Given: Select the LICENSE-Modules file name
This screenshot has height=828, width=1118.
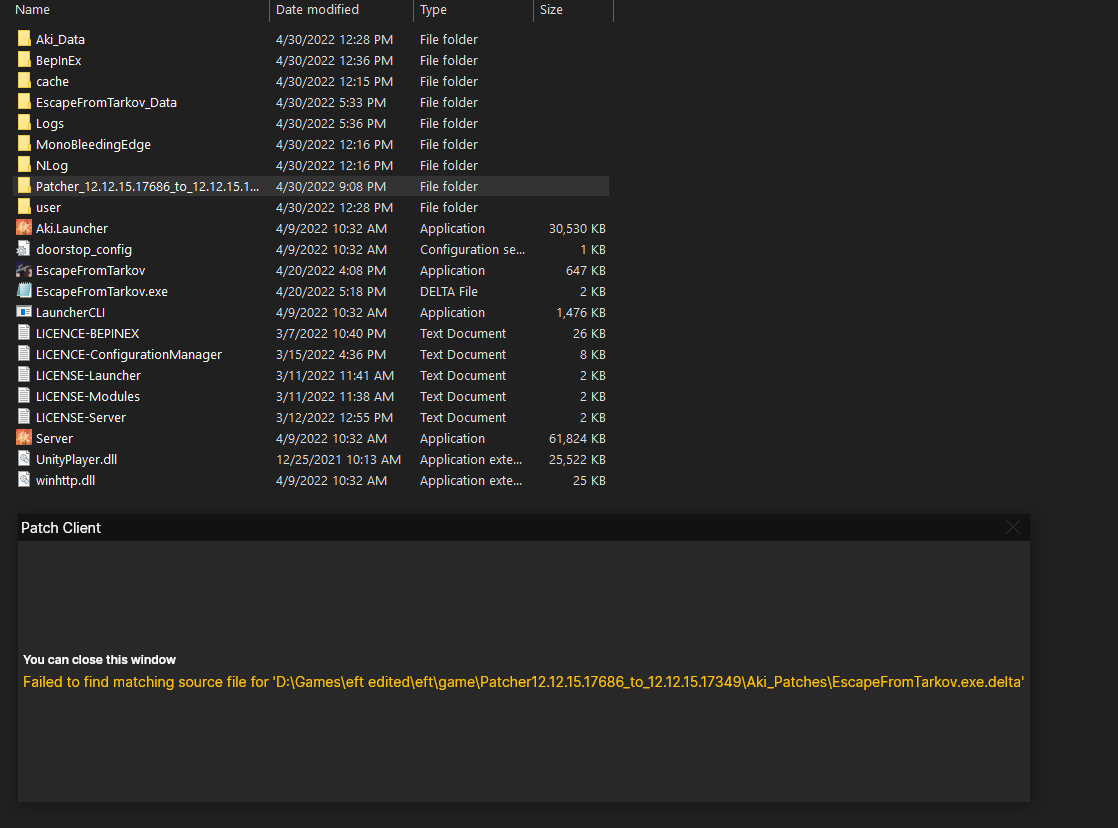Looking at the screenshot, I should click(x=88, y=397).
